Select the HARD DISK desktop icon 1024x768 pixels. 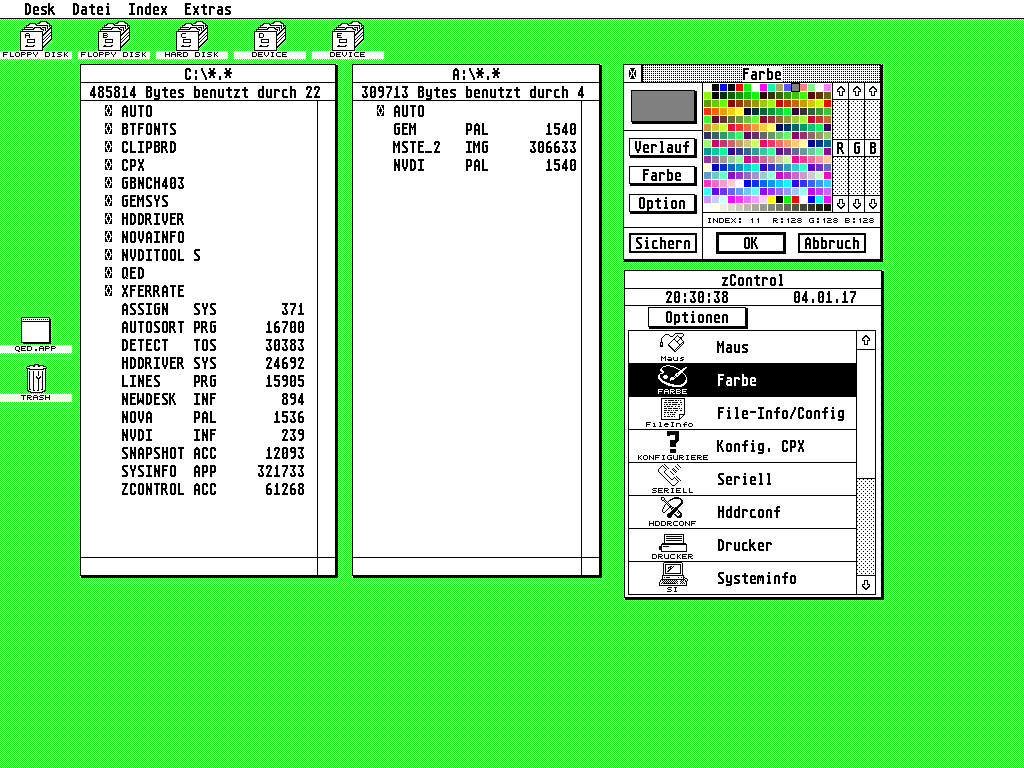pyautogui.click(x=192, y=39)
